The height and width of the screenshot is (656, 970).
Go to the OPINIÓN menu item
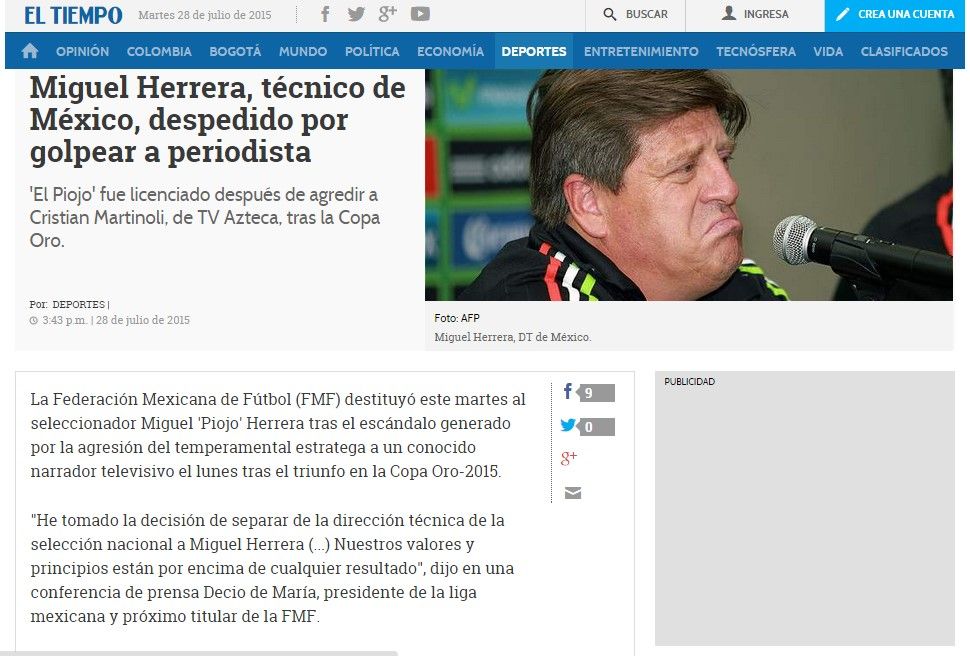[x=82, y=51]
